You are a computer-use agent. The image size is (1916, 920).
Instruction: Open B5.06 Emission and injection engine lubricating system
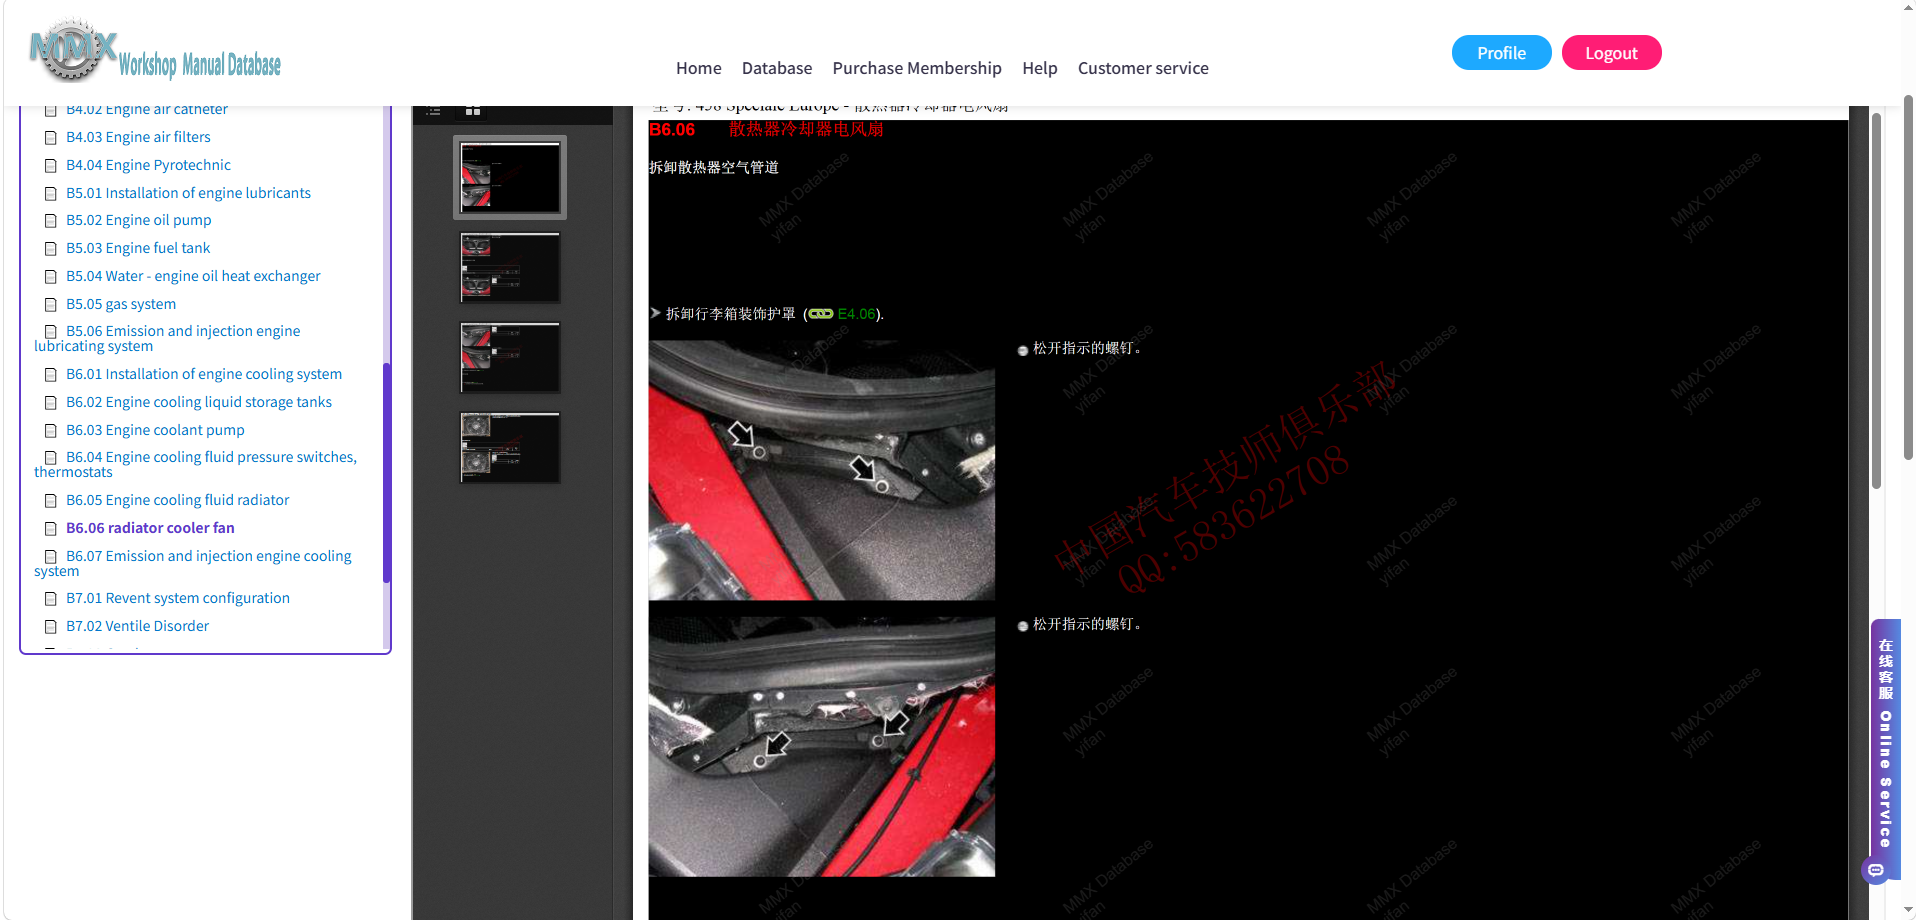[x=167, y=338]
